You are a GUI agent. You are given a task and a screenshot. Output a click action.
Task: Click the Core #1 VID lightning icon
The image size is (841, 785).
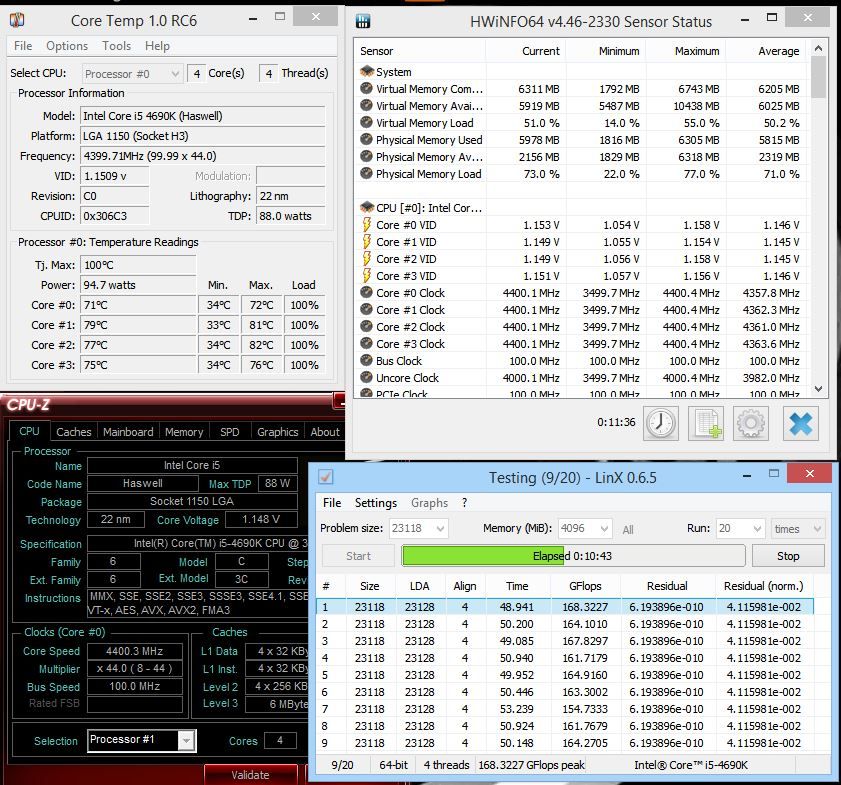(367, 242)
